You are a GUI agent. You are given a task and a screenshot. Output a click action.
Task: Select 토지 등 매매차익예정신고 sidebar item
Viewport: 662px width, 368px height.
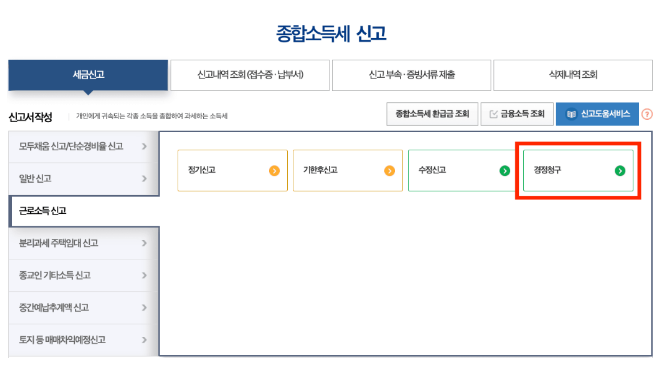[x=84, y=340]
